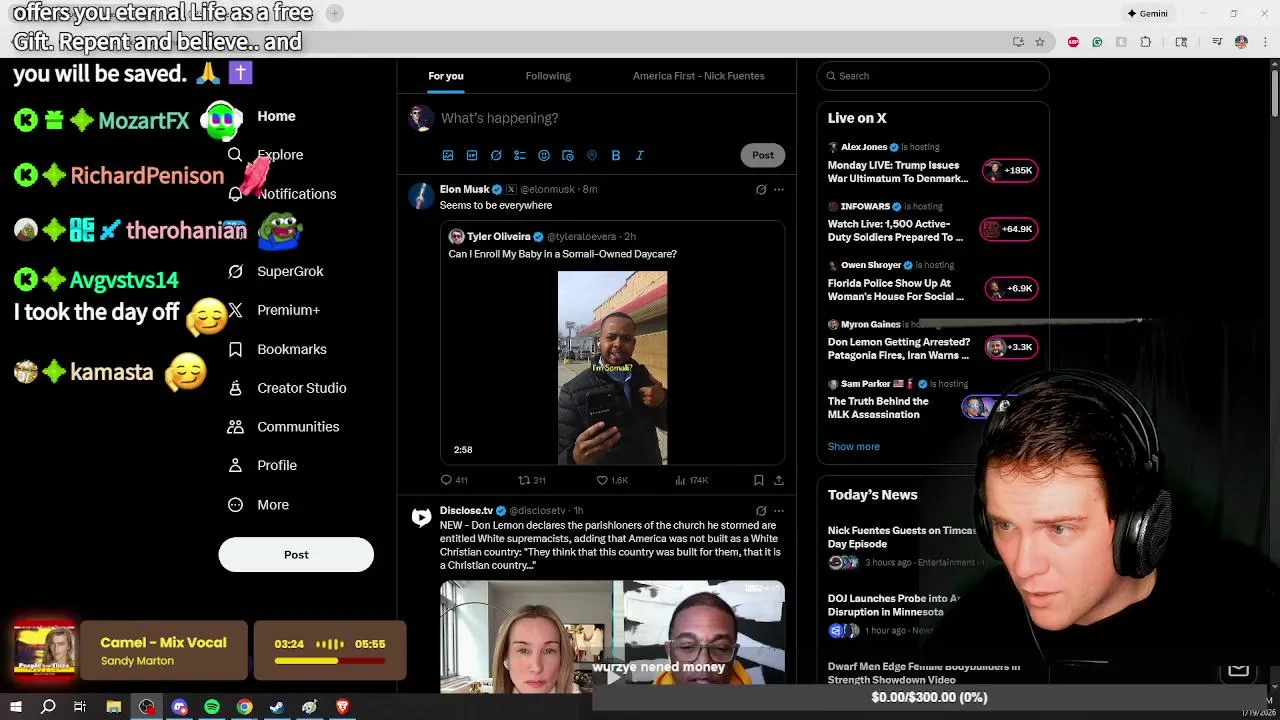Click the Gemini button in Chrome
This screenshot has height=720, width=1280.
(1147, 14)
